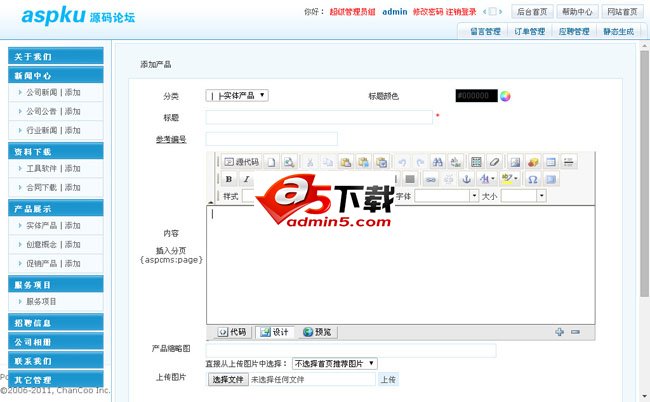The height and width of the screenshot is (402, 650).
Task: Click the insert image icon
Action: (x=515, y=162)
